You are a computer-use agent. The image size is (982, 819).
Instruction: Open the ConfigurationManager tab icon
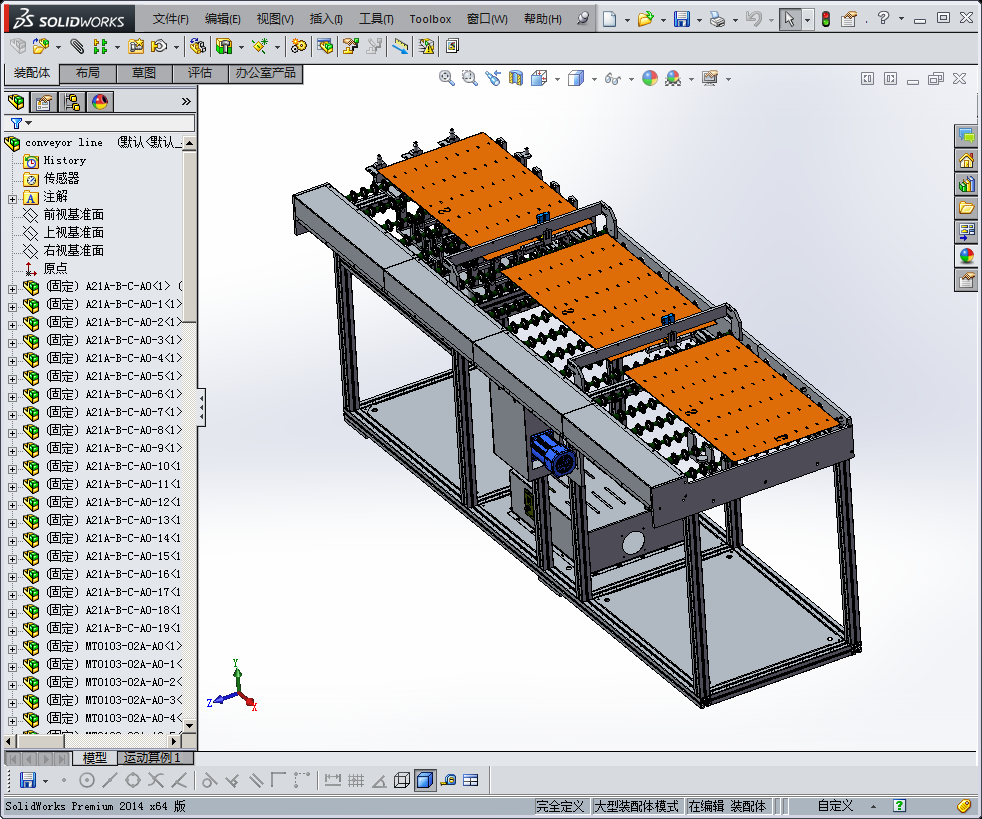point(72,101)
